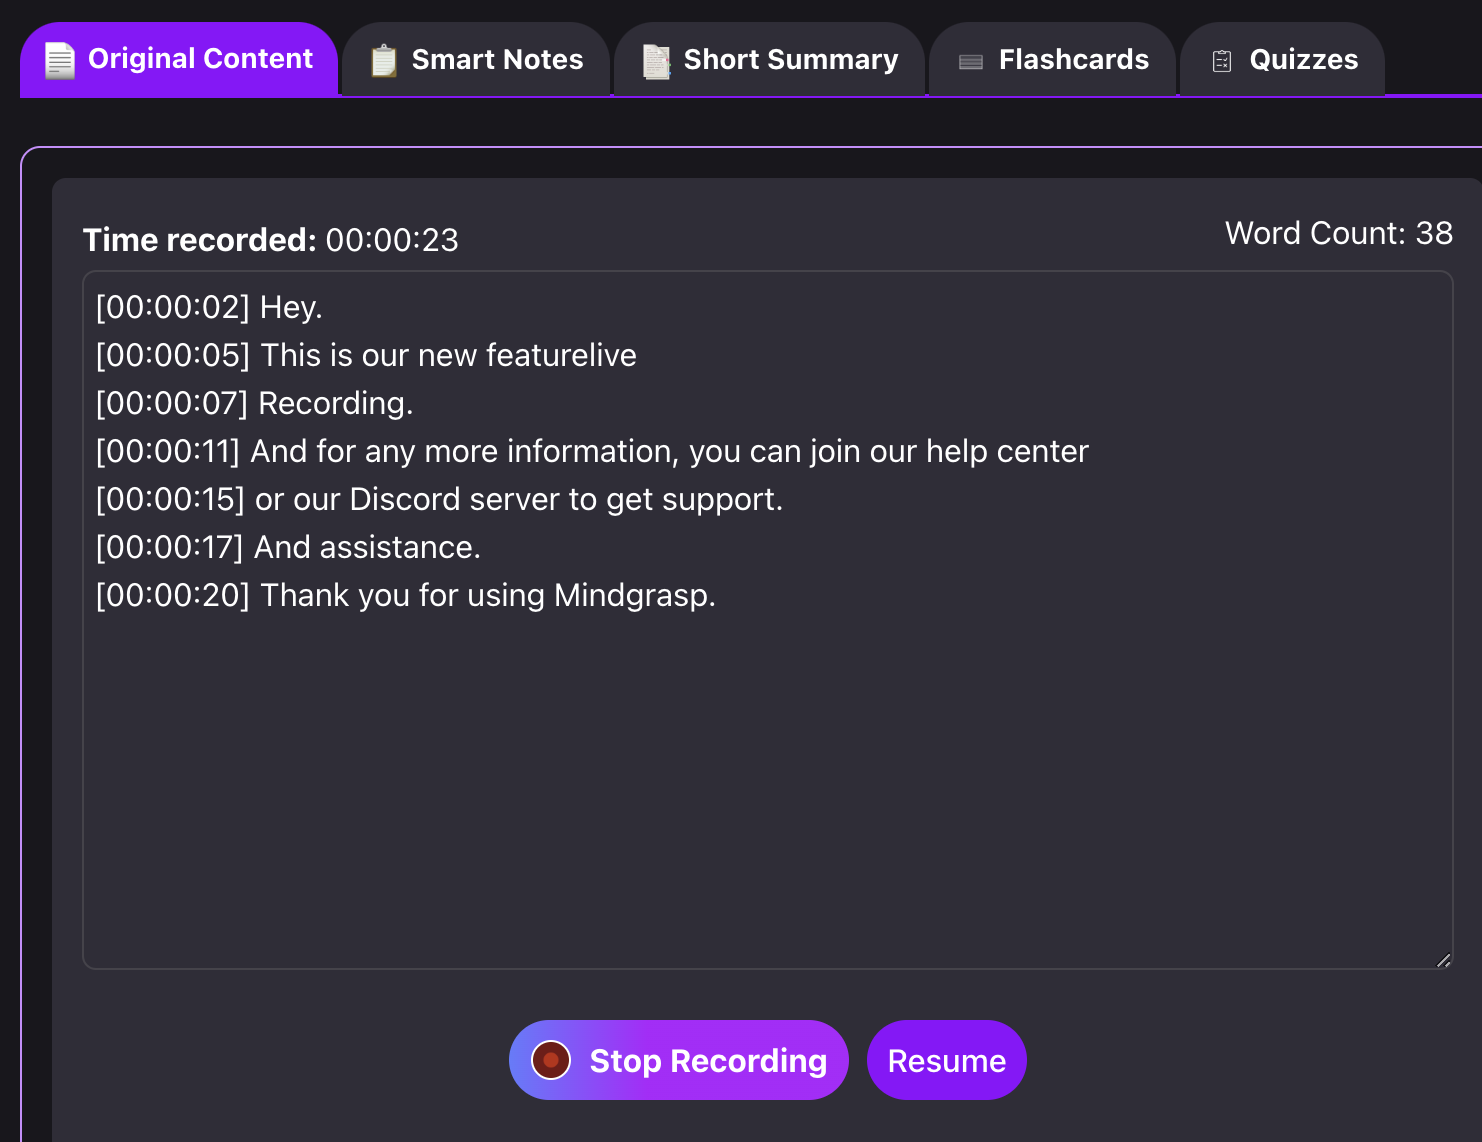Click the document icon on Original Content tab

[58, 59]
